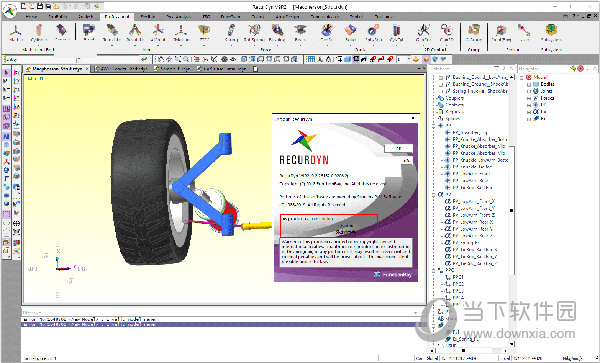Choose the Cyl Cyl contact tool
The image size is (600, 363).
pyautogui.click(x=396, y=33)
